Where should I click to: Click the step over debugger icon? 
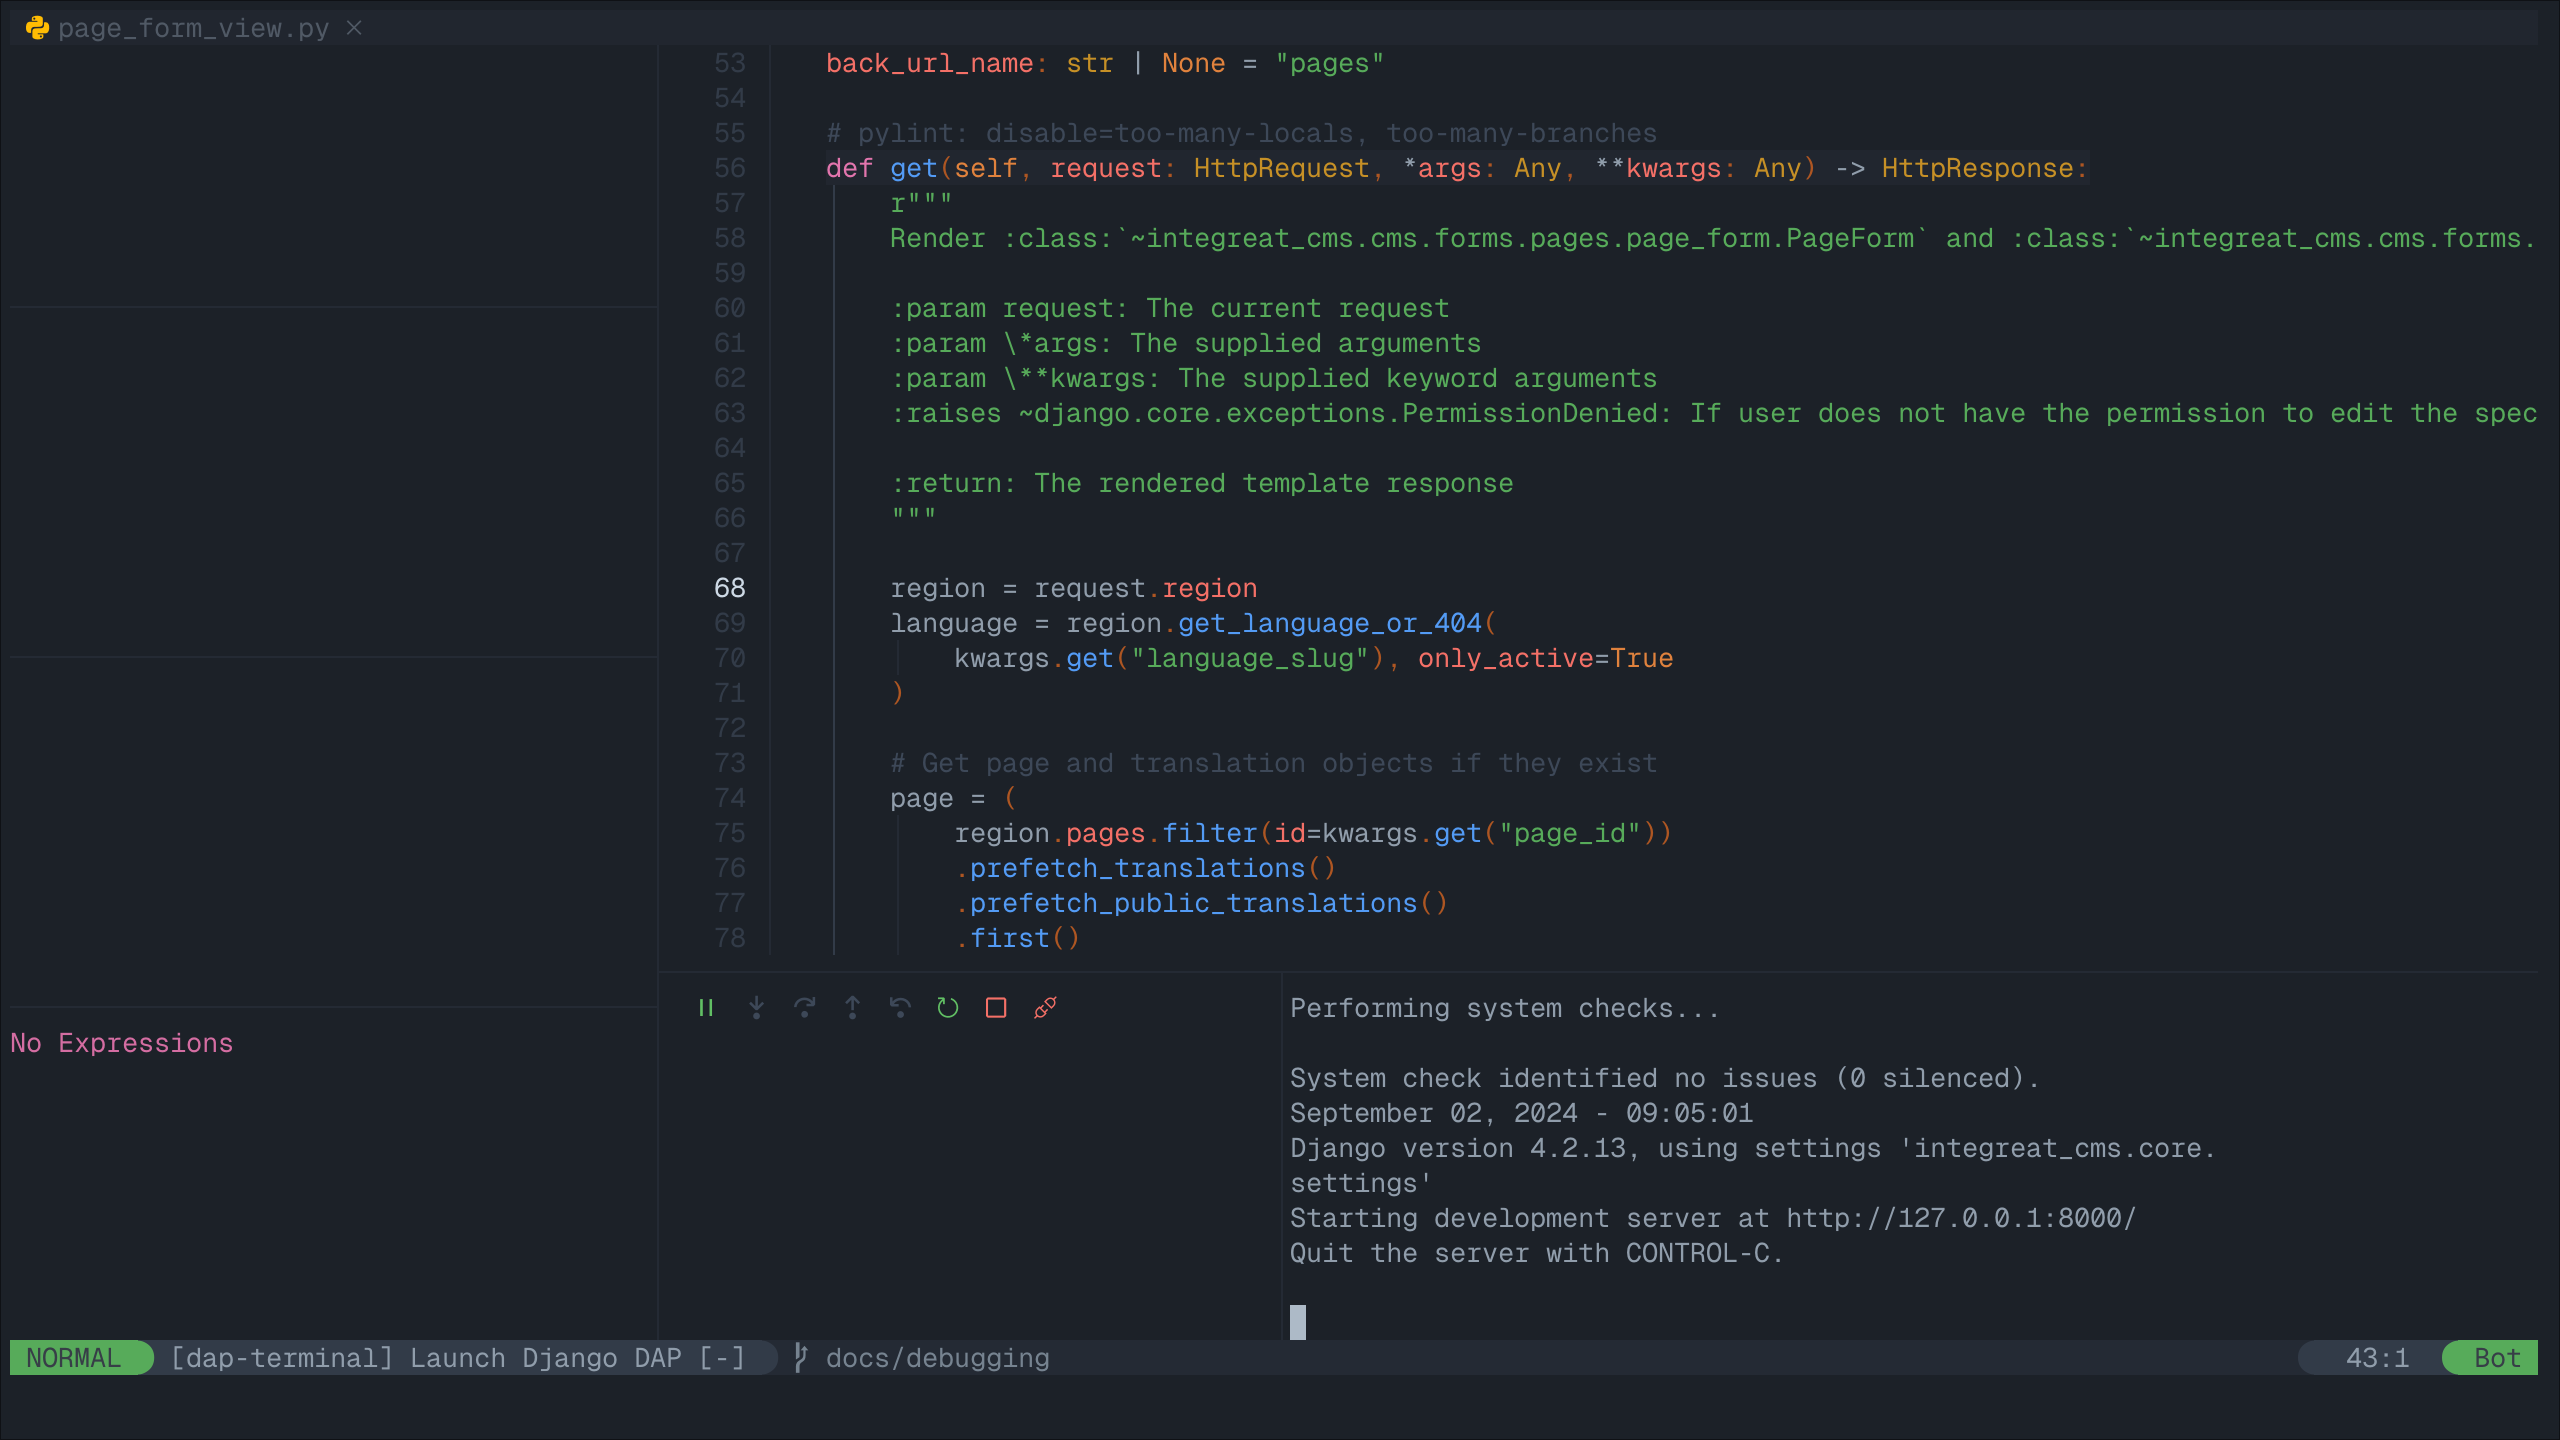[805, 1007]
